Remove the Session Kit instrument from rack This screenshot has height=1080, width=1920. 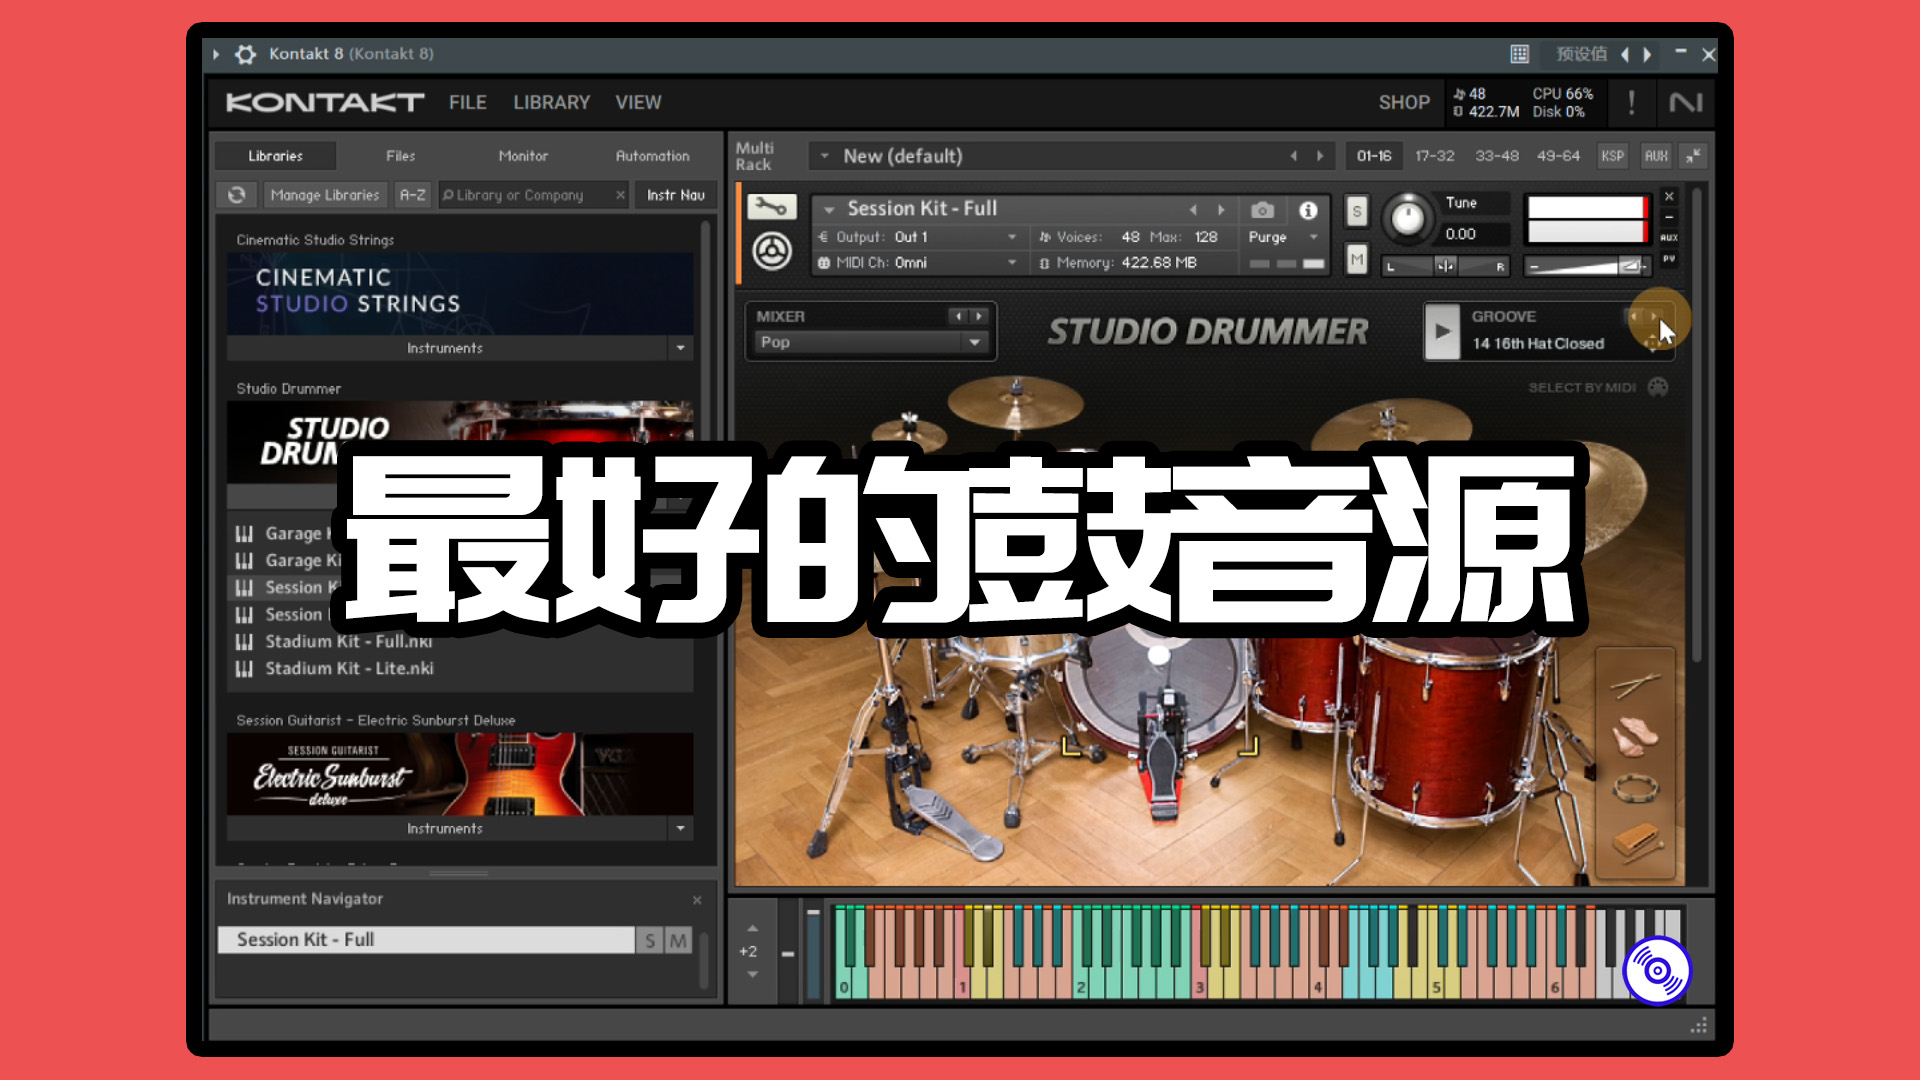pos(1669,196)
